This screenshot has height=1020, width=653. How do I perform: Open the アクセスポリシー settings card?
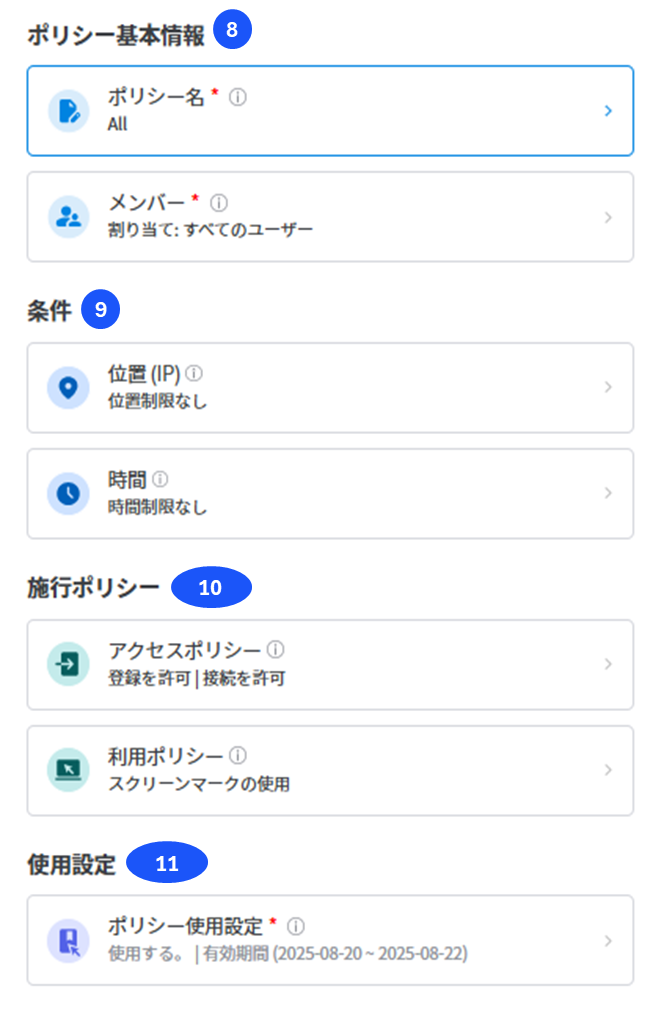click(330, 665)
